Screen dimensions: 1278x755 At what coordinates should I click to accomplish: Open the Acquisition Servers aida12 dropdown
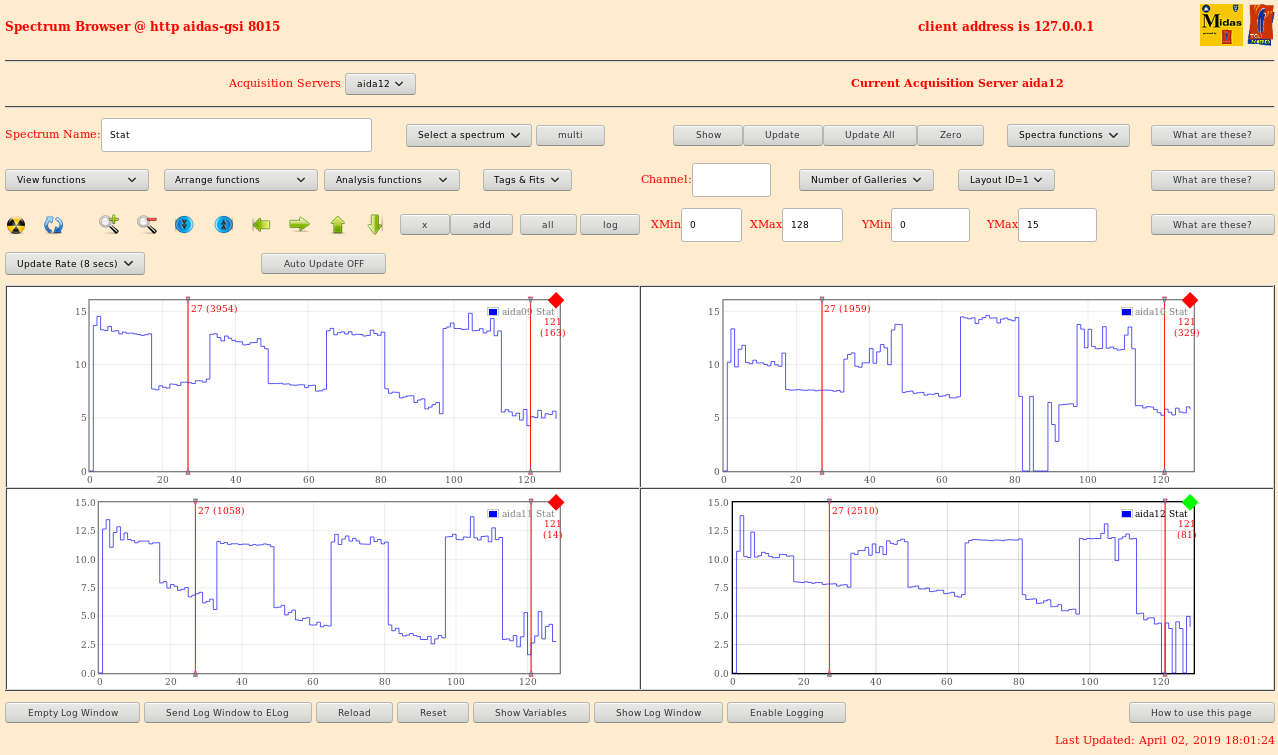[380, 84]
